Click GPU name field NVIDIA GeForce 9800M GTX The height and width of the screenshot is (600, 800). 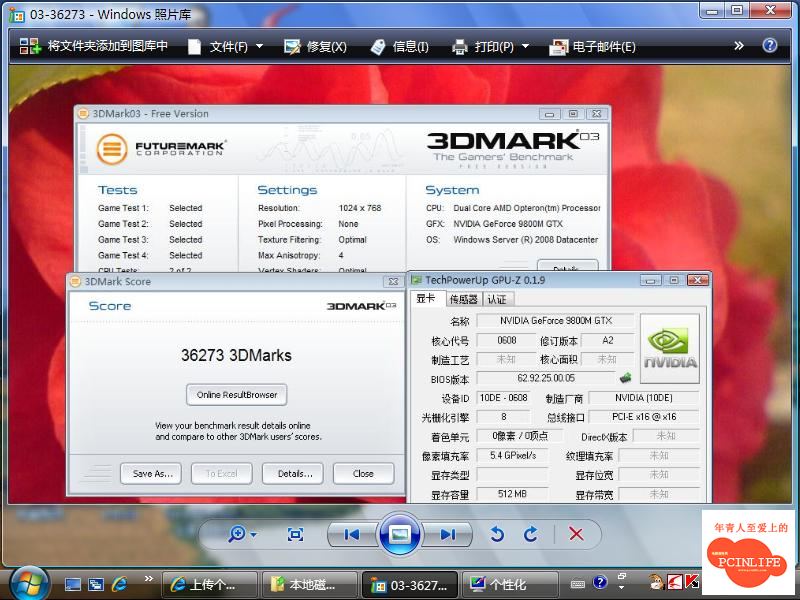(556, 320)
